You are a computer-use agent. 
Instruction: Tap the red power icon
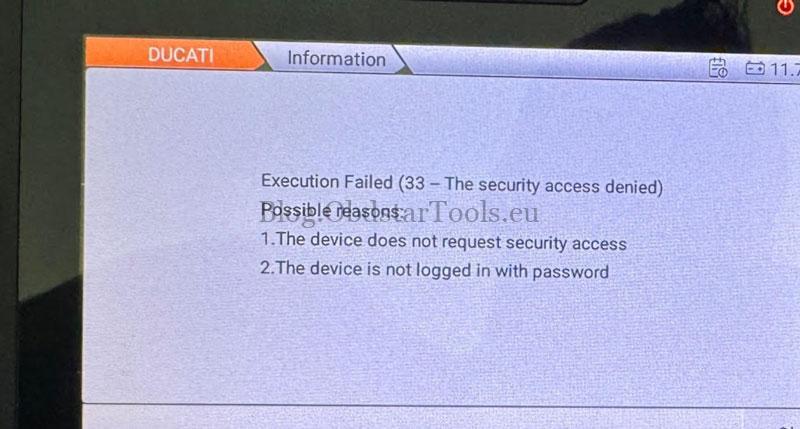coord(786,7)
